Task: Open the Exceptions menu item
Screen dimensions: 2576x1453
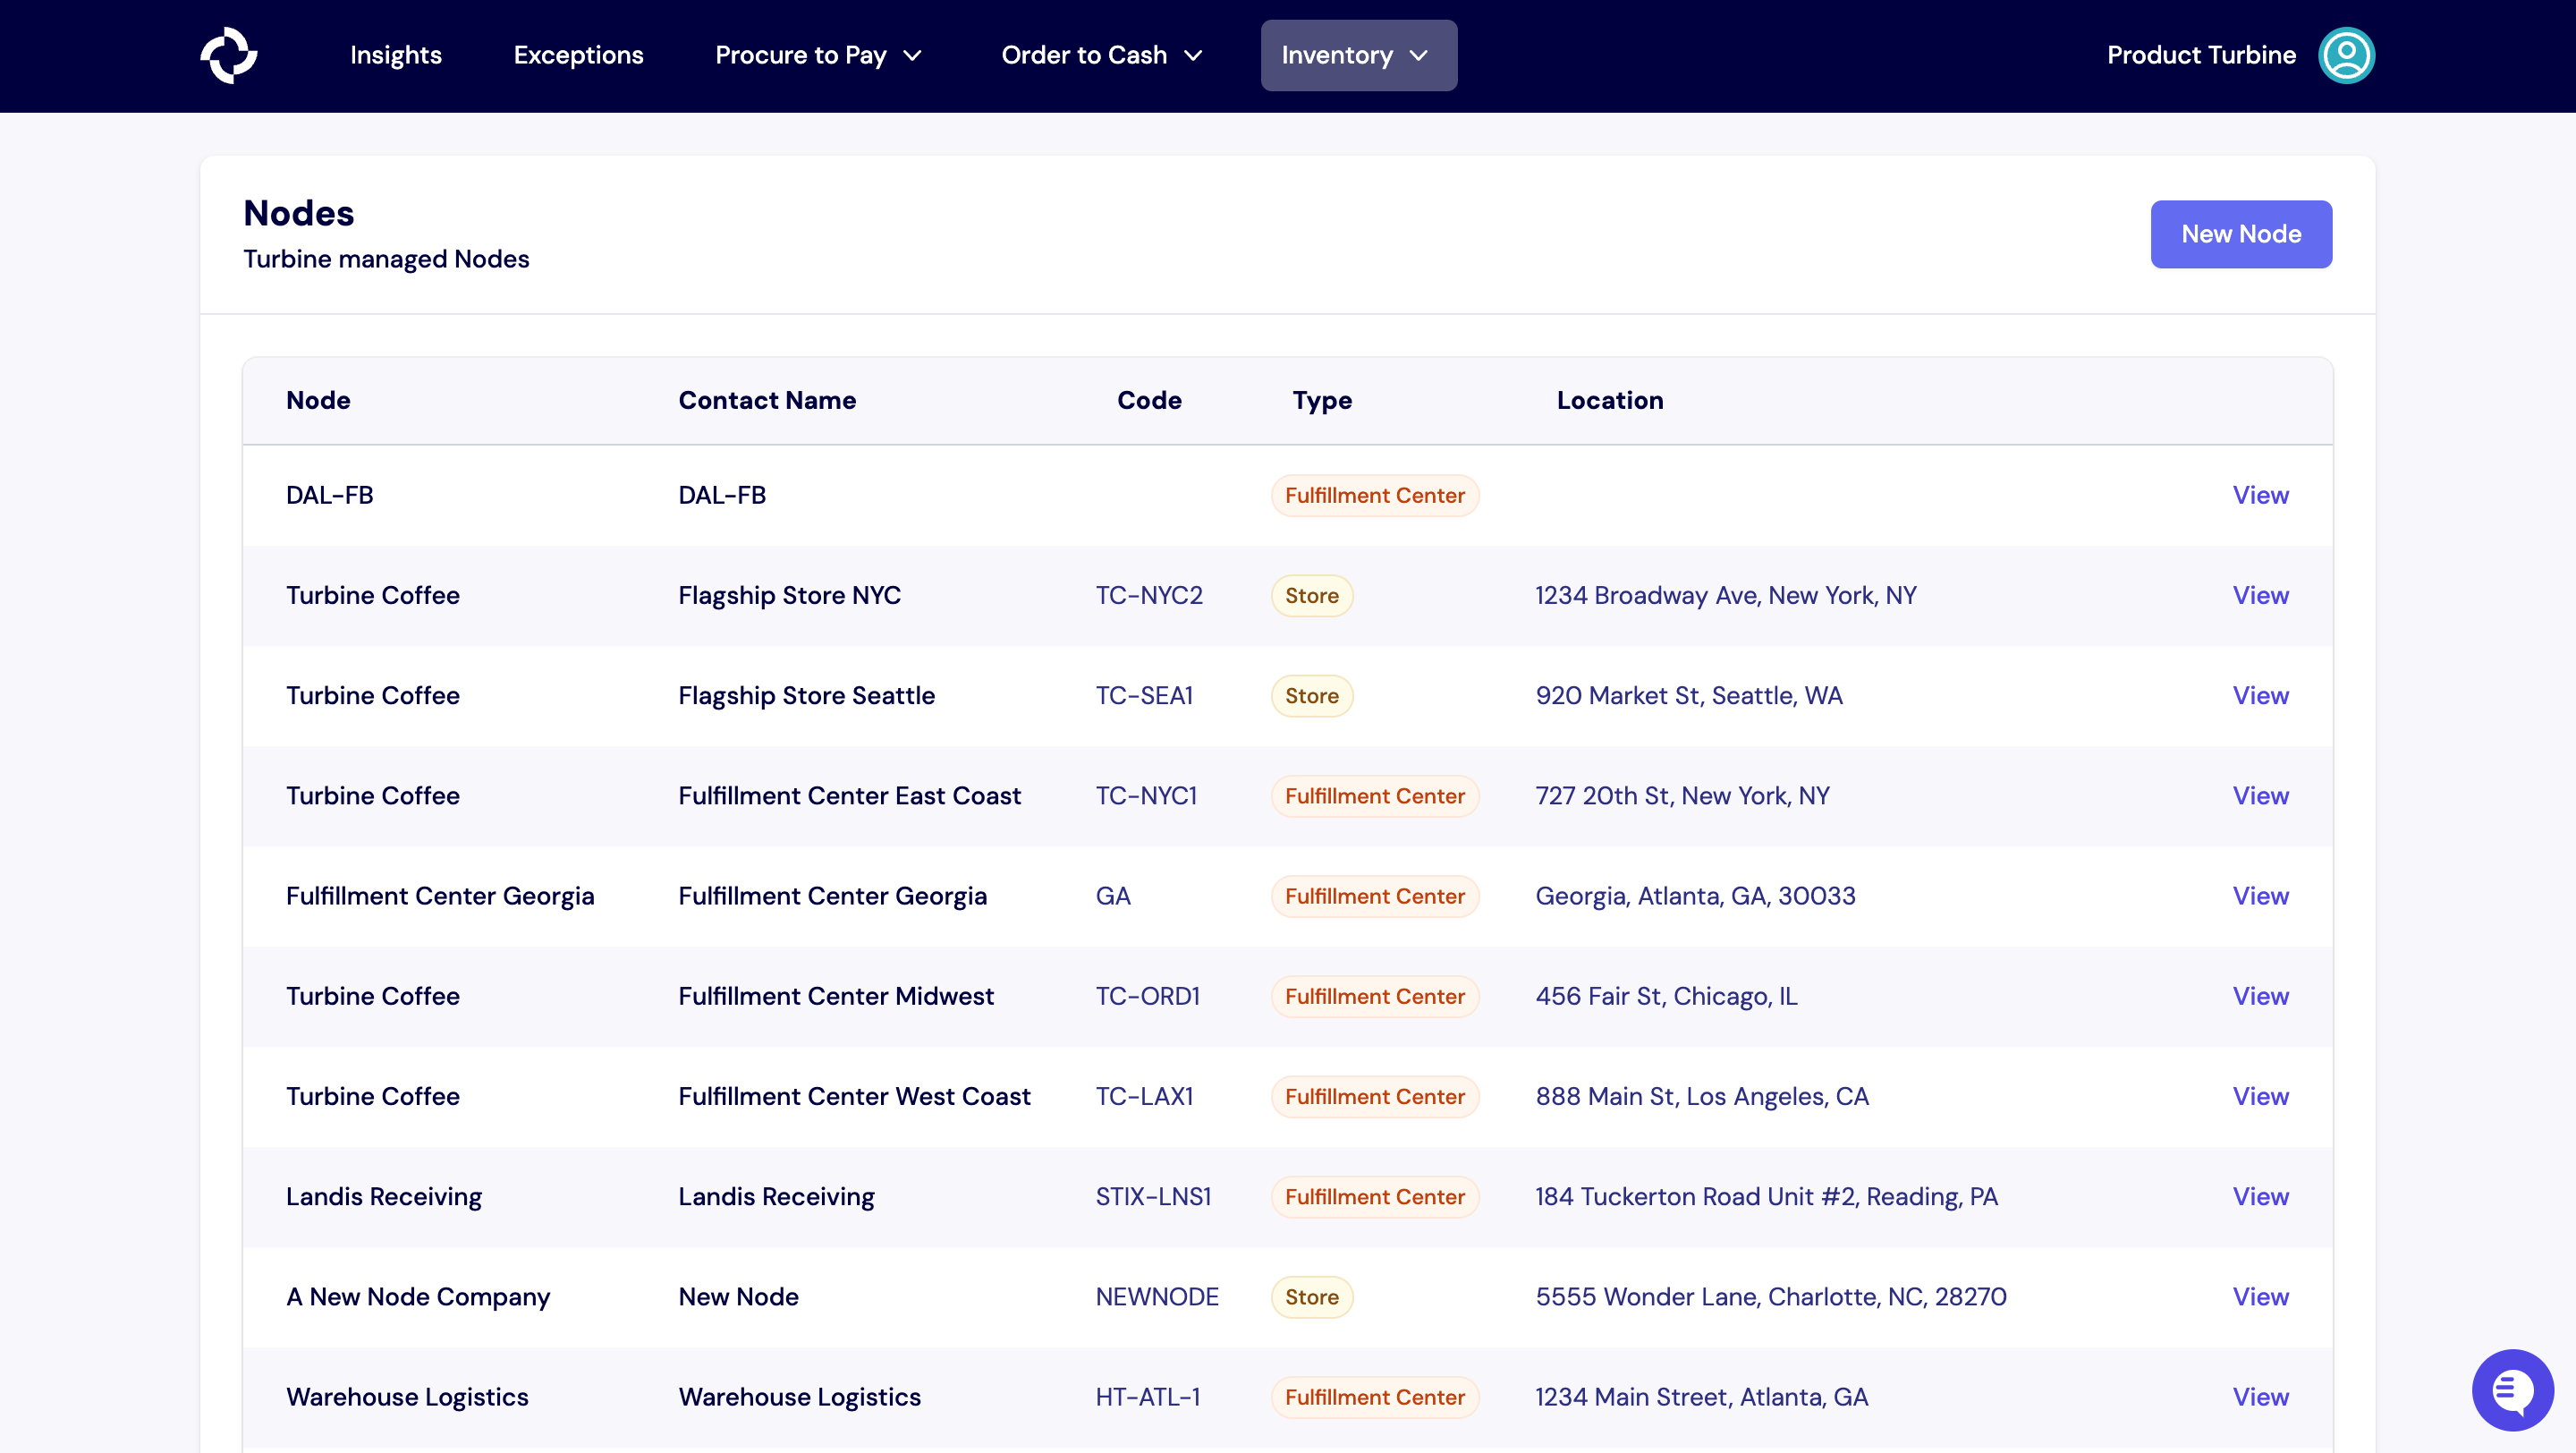Action: tap(578, 55)
